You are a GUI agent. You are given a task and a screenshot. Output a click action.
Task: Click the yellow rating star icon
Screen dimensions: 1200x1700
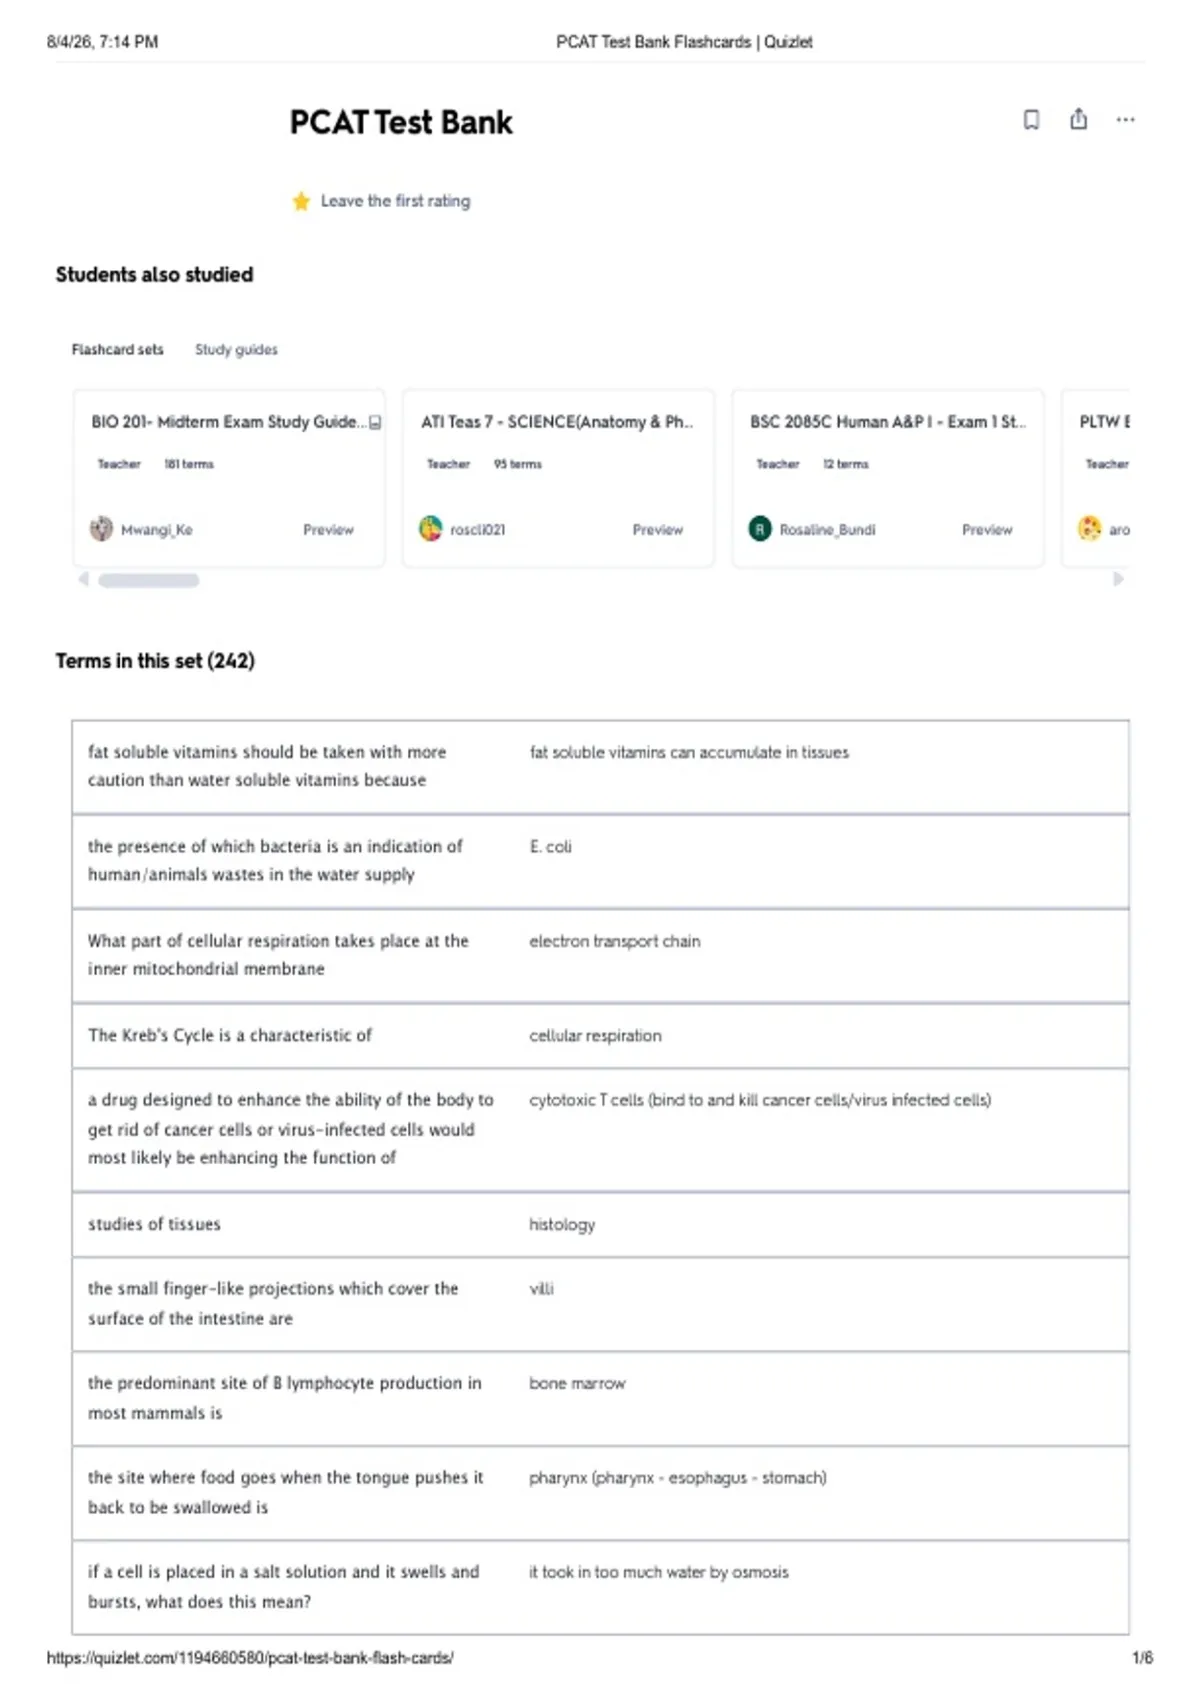[x=301, y=201]
